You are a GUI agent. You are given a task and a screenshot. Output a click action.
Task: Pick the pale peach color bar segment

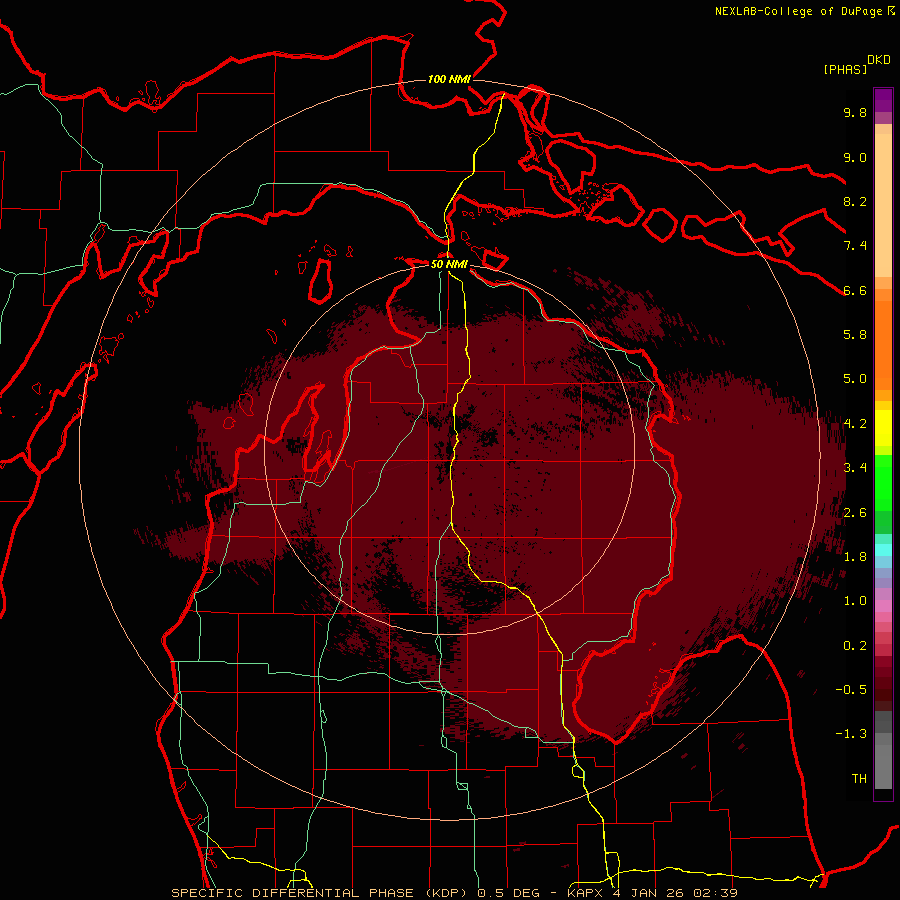click(x=883, y=205)
